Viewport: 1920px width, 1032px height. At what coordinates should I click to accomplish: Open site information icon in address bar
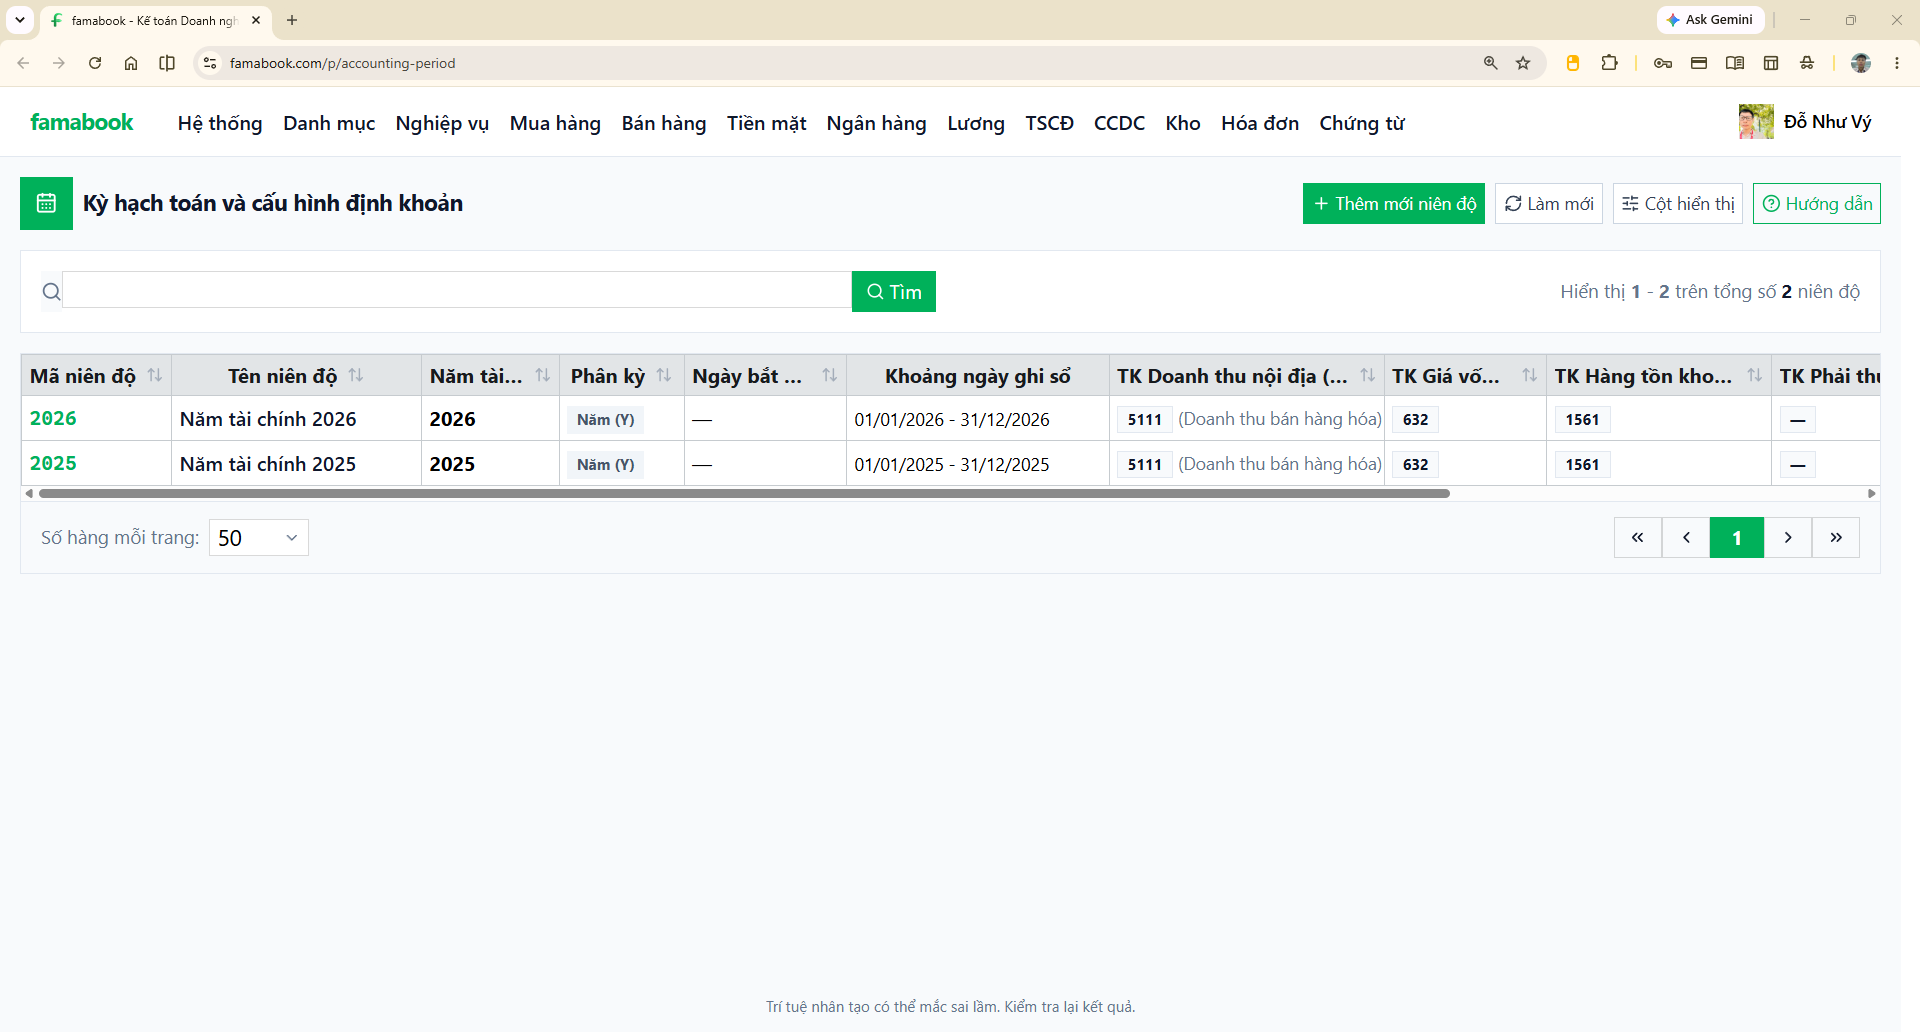tap(209, 63)
